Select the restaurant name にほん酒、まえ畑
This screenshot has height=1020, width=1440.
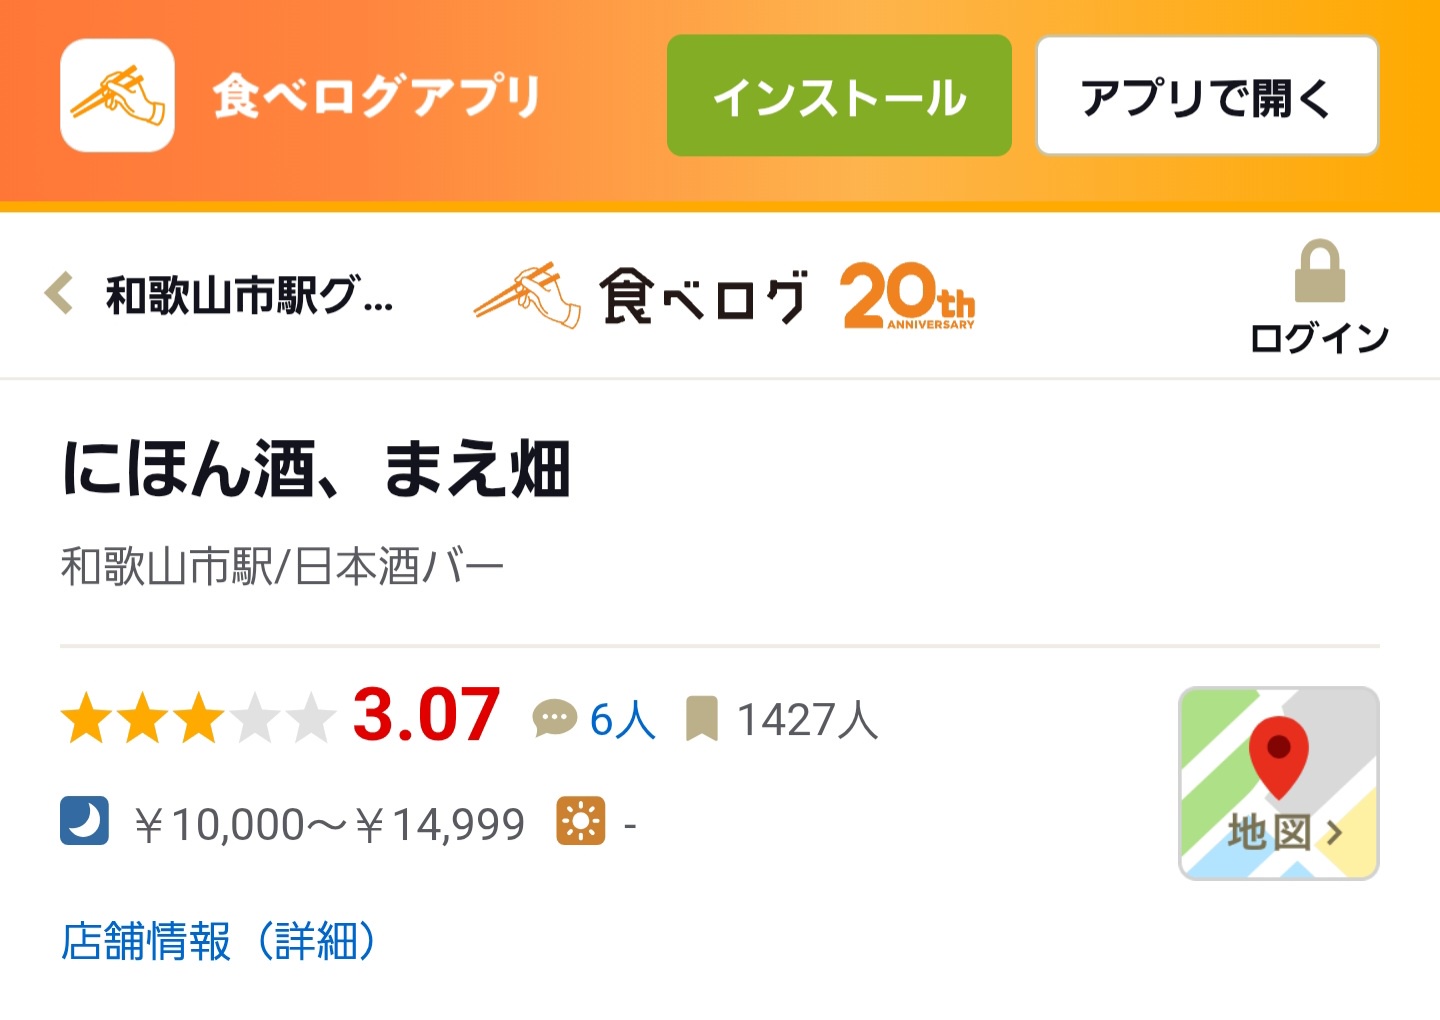click(x=316, y=469)
